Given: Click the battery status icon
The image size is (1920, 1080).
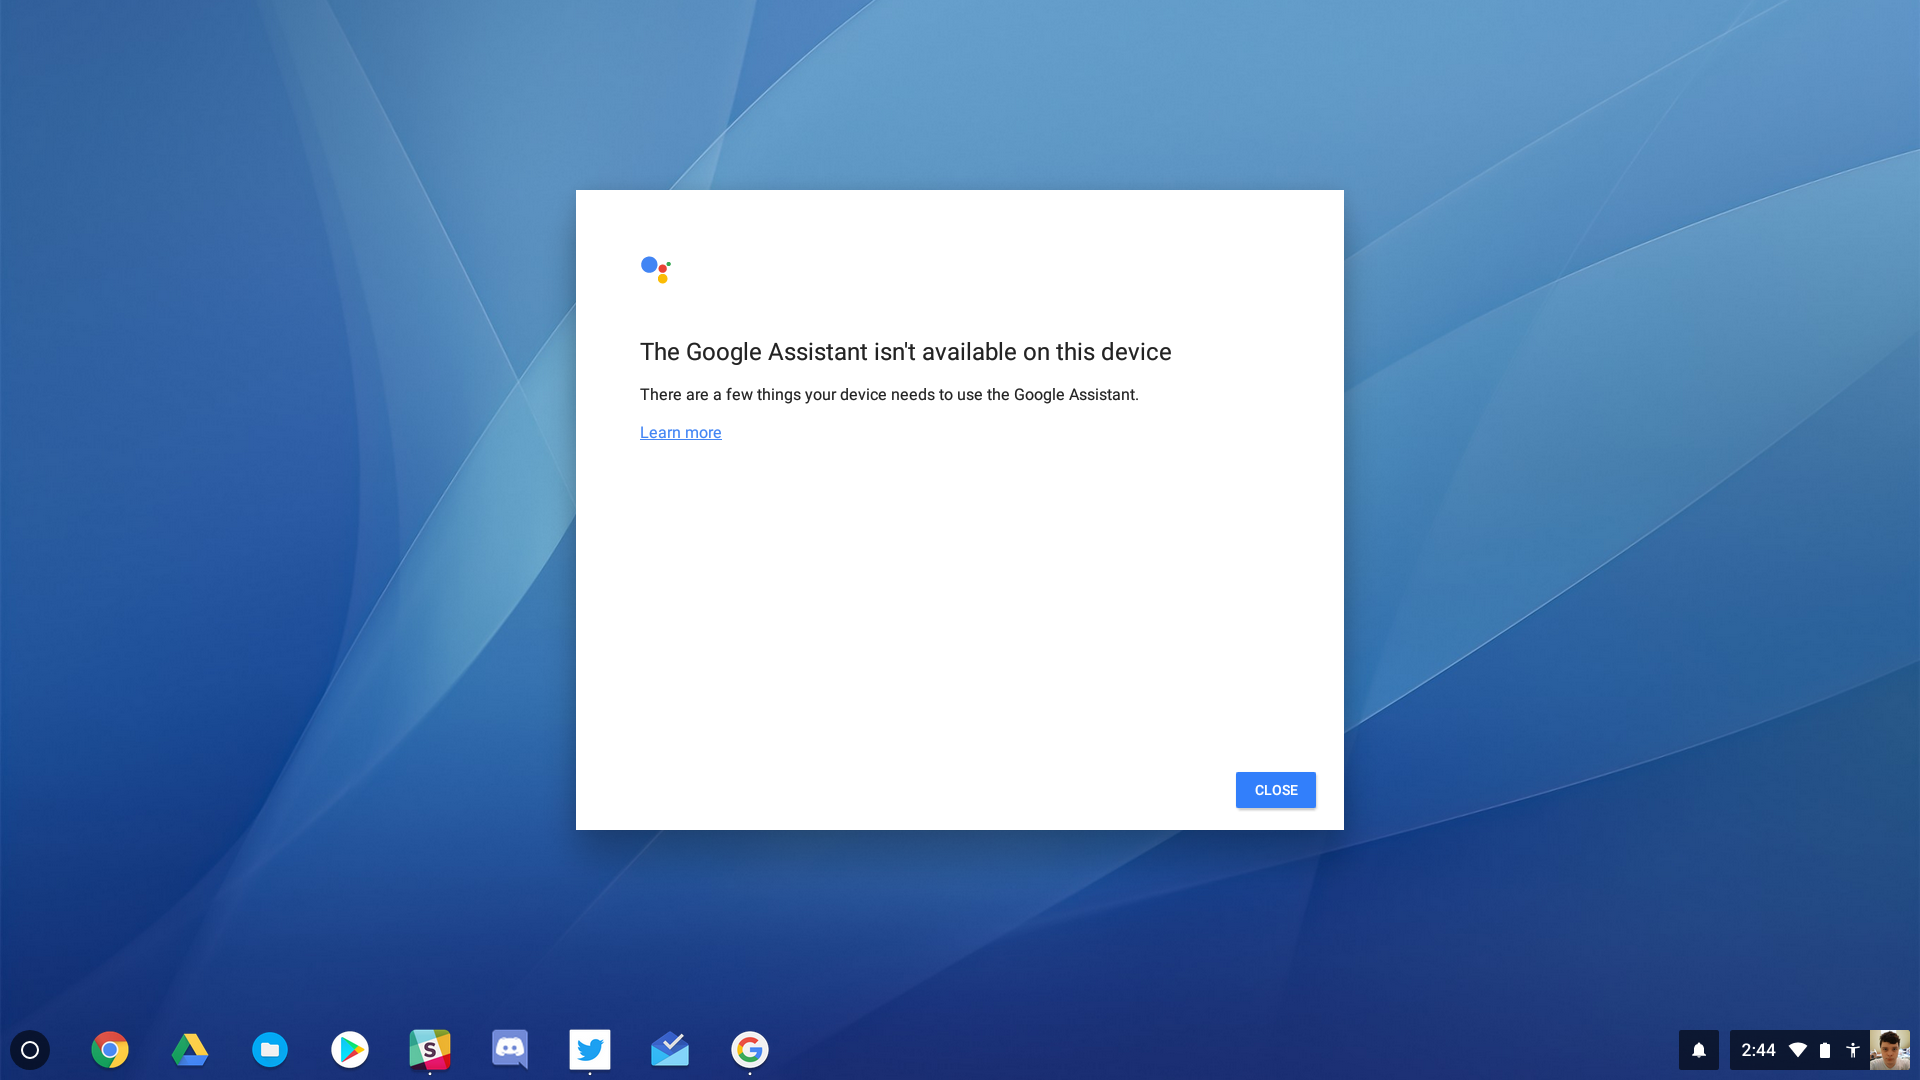Looking at the screenshot, I should tap(1825, 1050).
